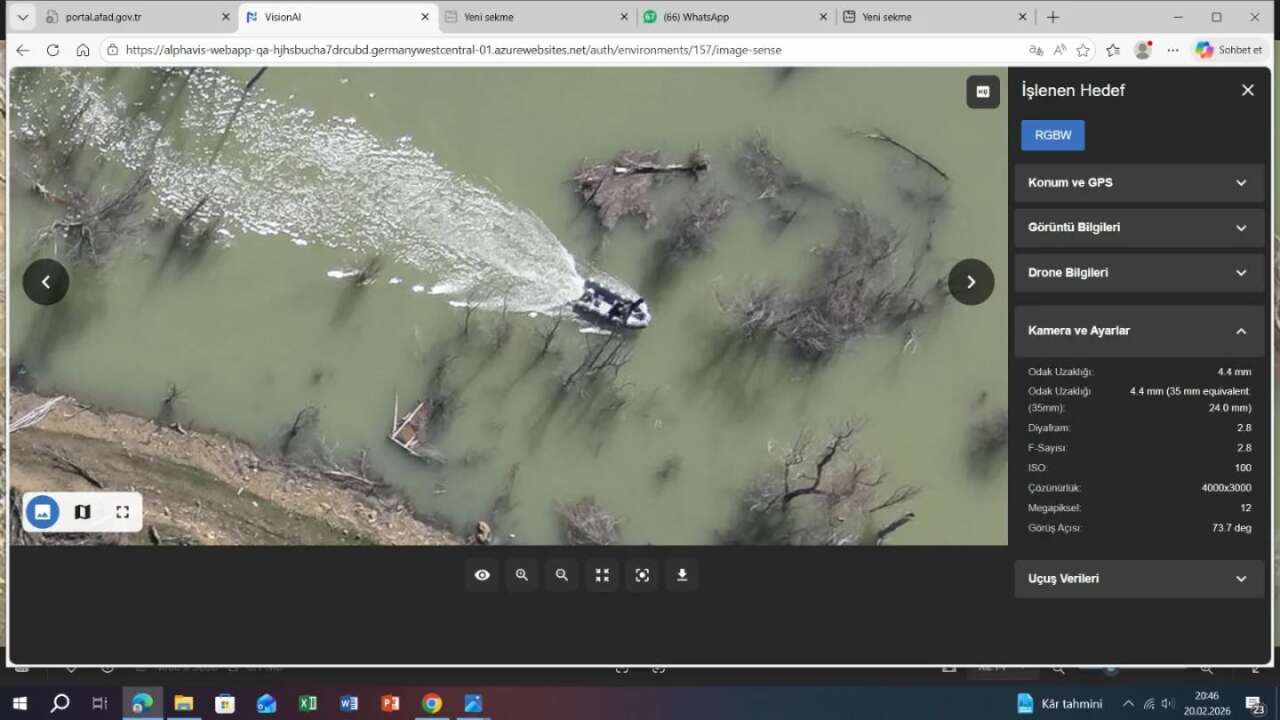Click the fit-to-screen arrows icon
The height and width of the screenshot is (720, 1280).
click(602, 575)
